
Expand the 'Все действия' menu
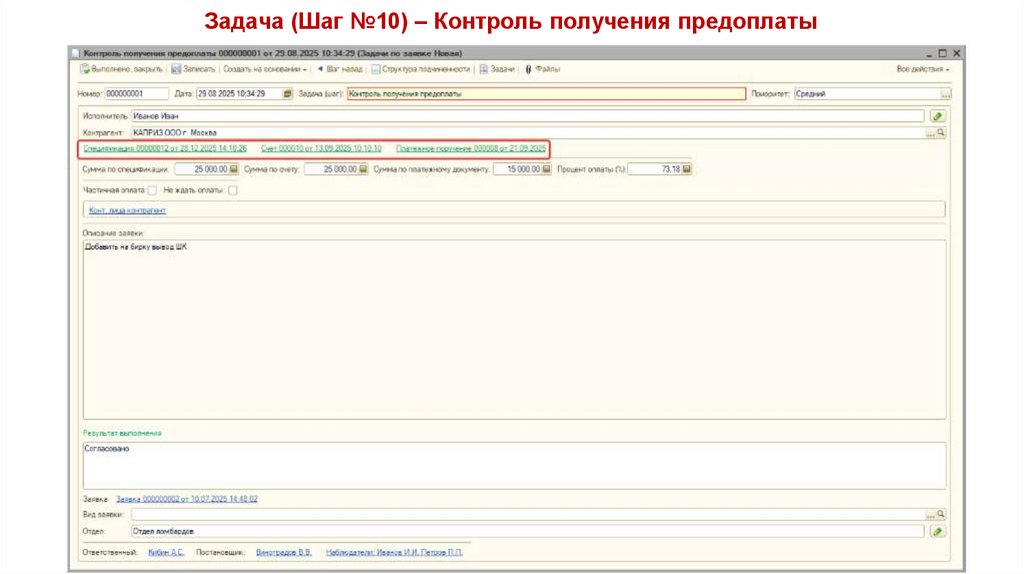click(923, 69)
